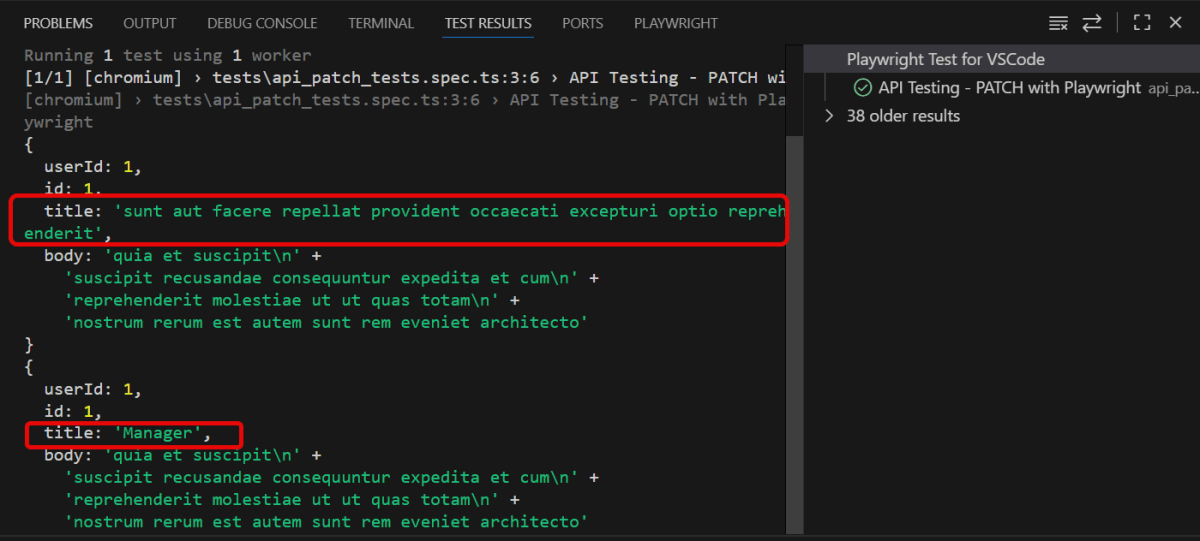Click the title 'Manager' output line
This screenshot has height=541, width=1200.
click(128, 434)
